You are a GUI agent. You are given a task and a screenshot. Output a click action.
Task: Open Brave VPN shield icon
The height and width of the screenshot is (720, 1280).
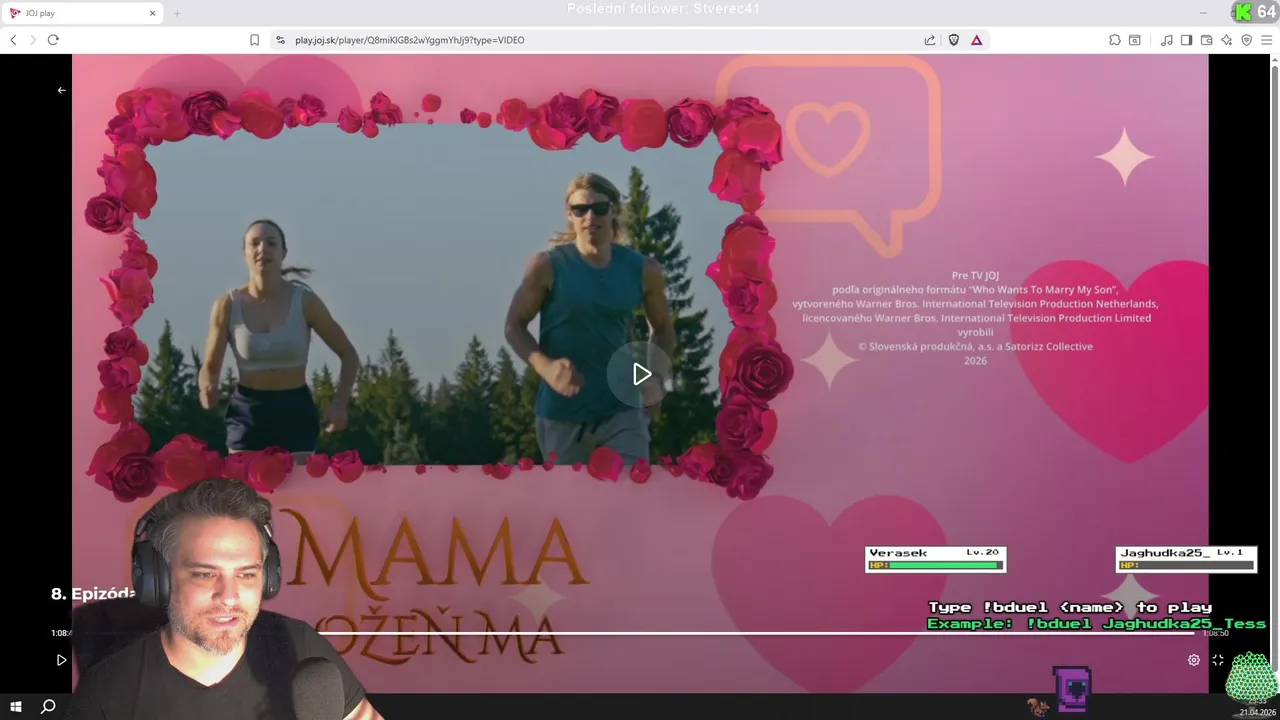1246,40
